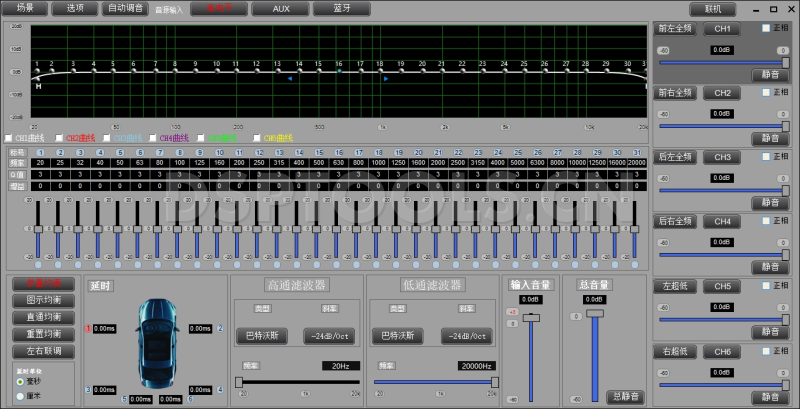Image resolution: width=800 pixels, height=409 pixels.
Task: Click the left blue arrow on graph
Action: coord(290,78)
